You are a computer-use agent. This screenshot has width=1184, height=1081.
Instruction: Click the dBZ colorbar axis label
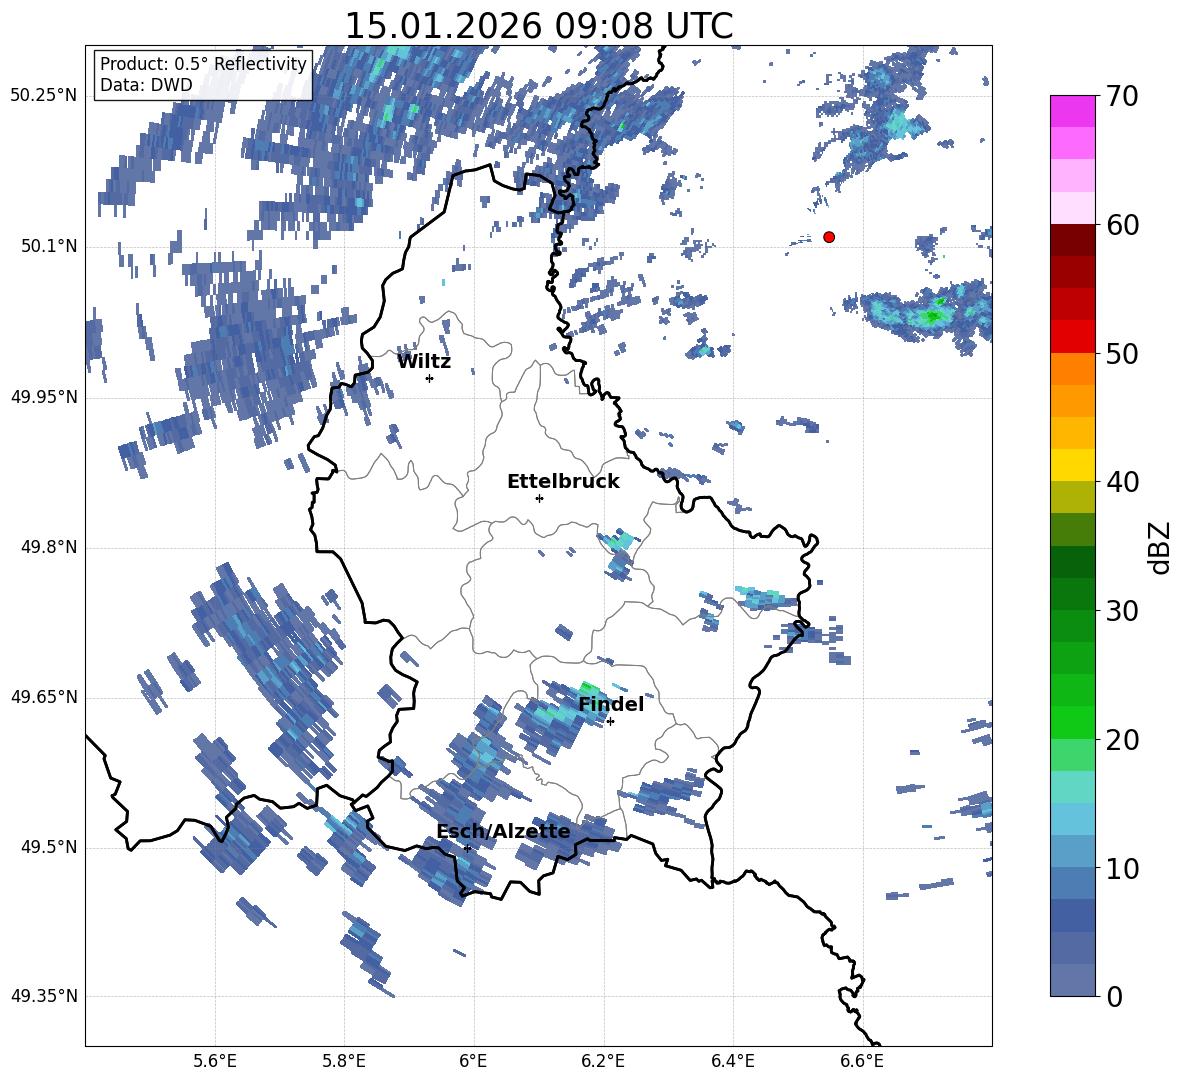coord(1160,547)
